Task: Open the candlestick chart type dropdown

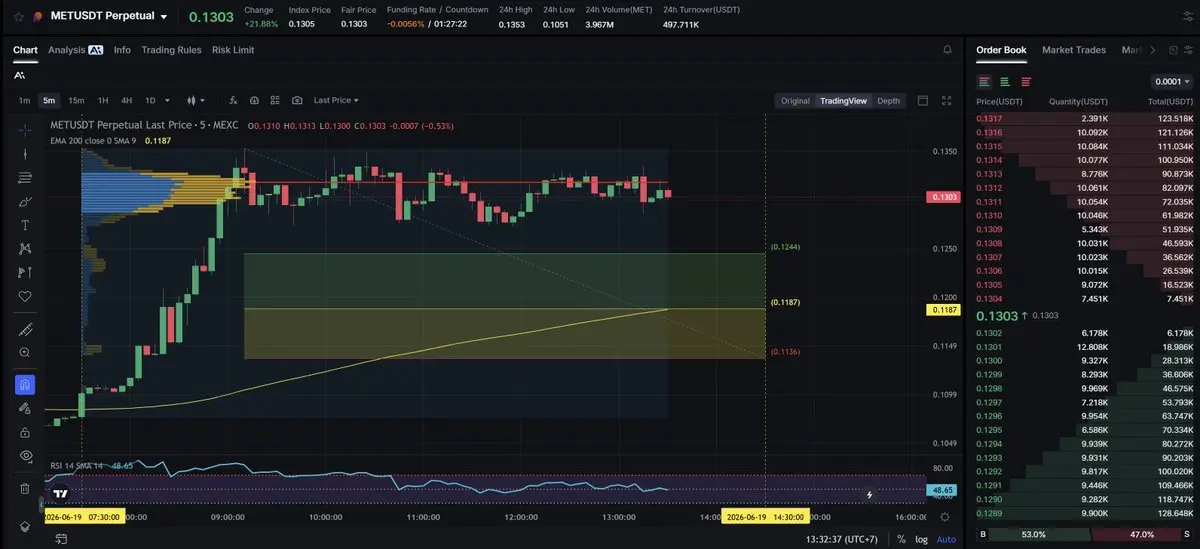Action: point(197,100)
